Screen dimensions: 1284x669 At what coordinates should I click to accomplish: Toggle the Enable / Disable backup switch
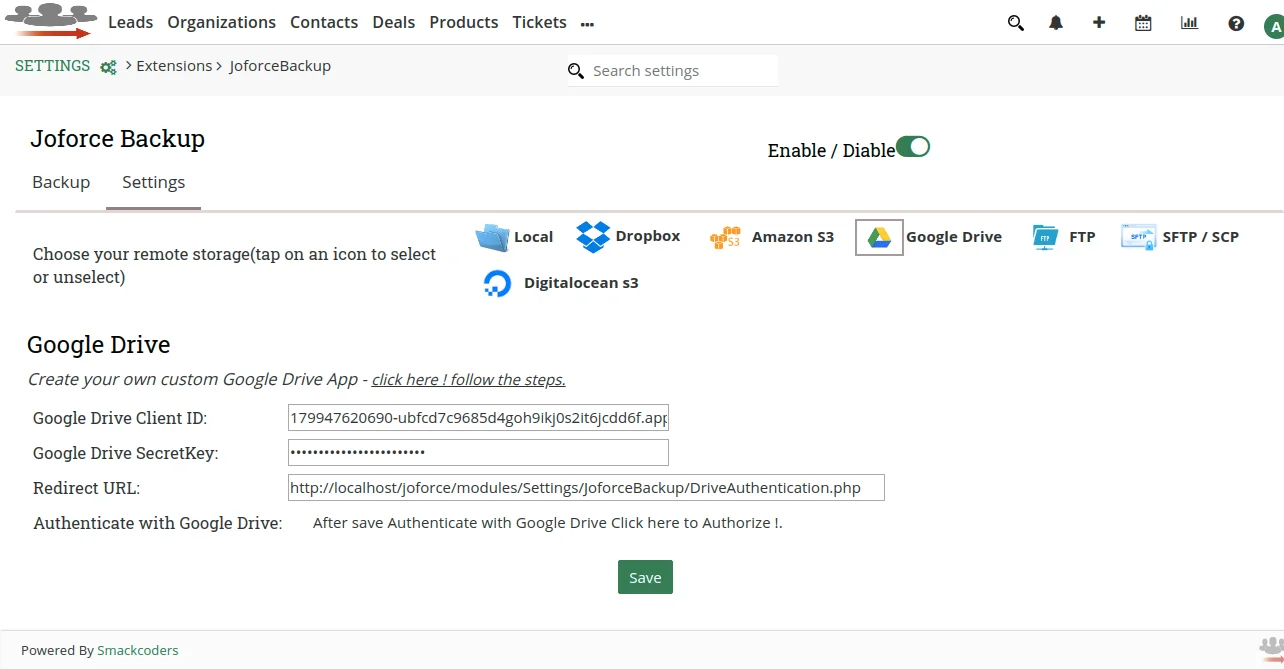tap(912, 147)
